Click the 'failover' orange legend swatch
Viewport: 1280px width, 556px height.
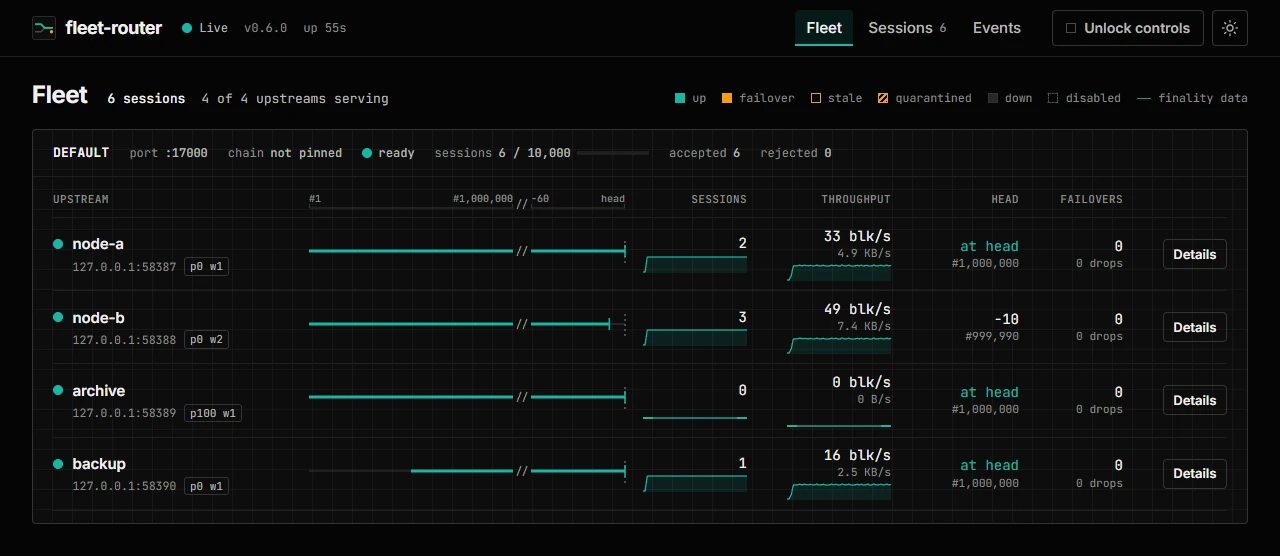(x=728, y=98)
